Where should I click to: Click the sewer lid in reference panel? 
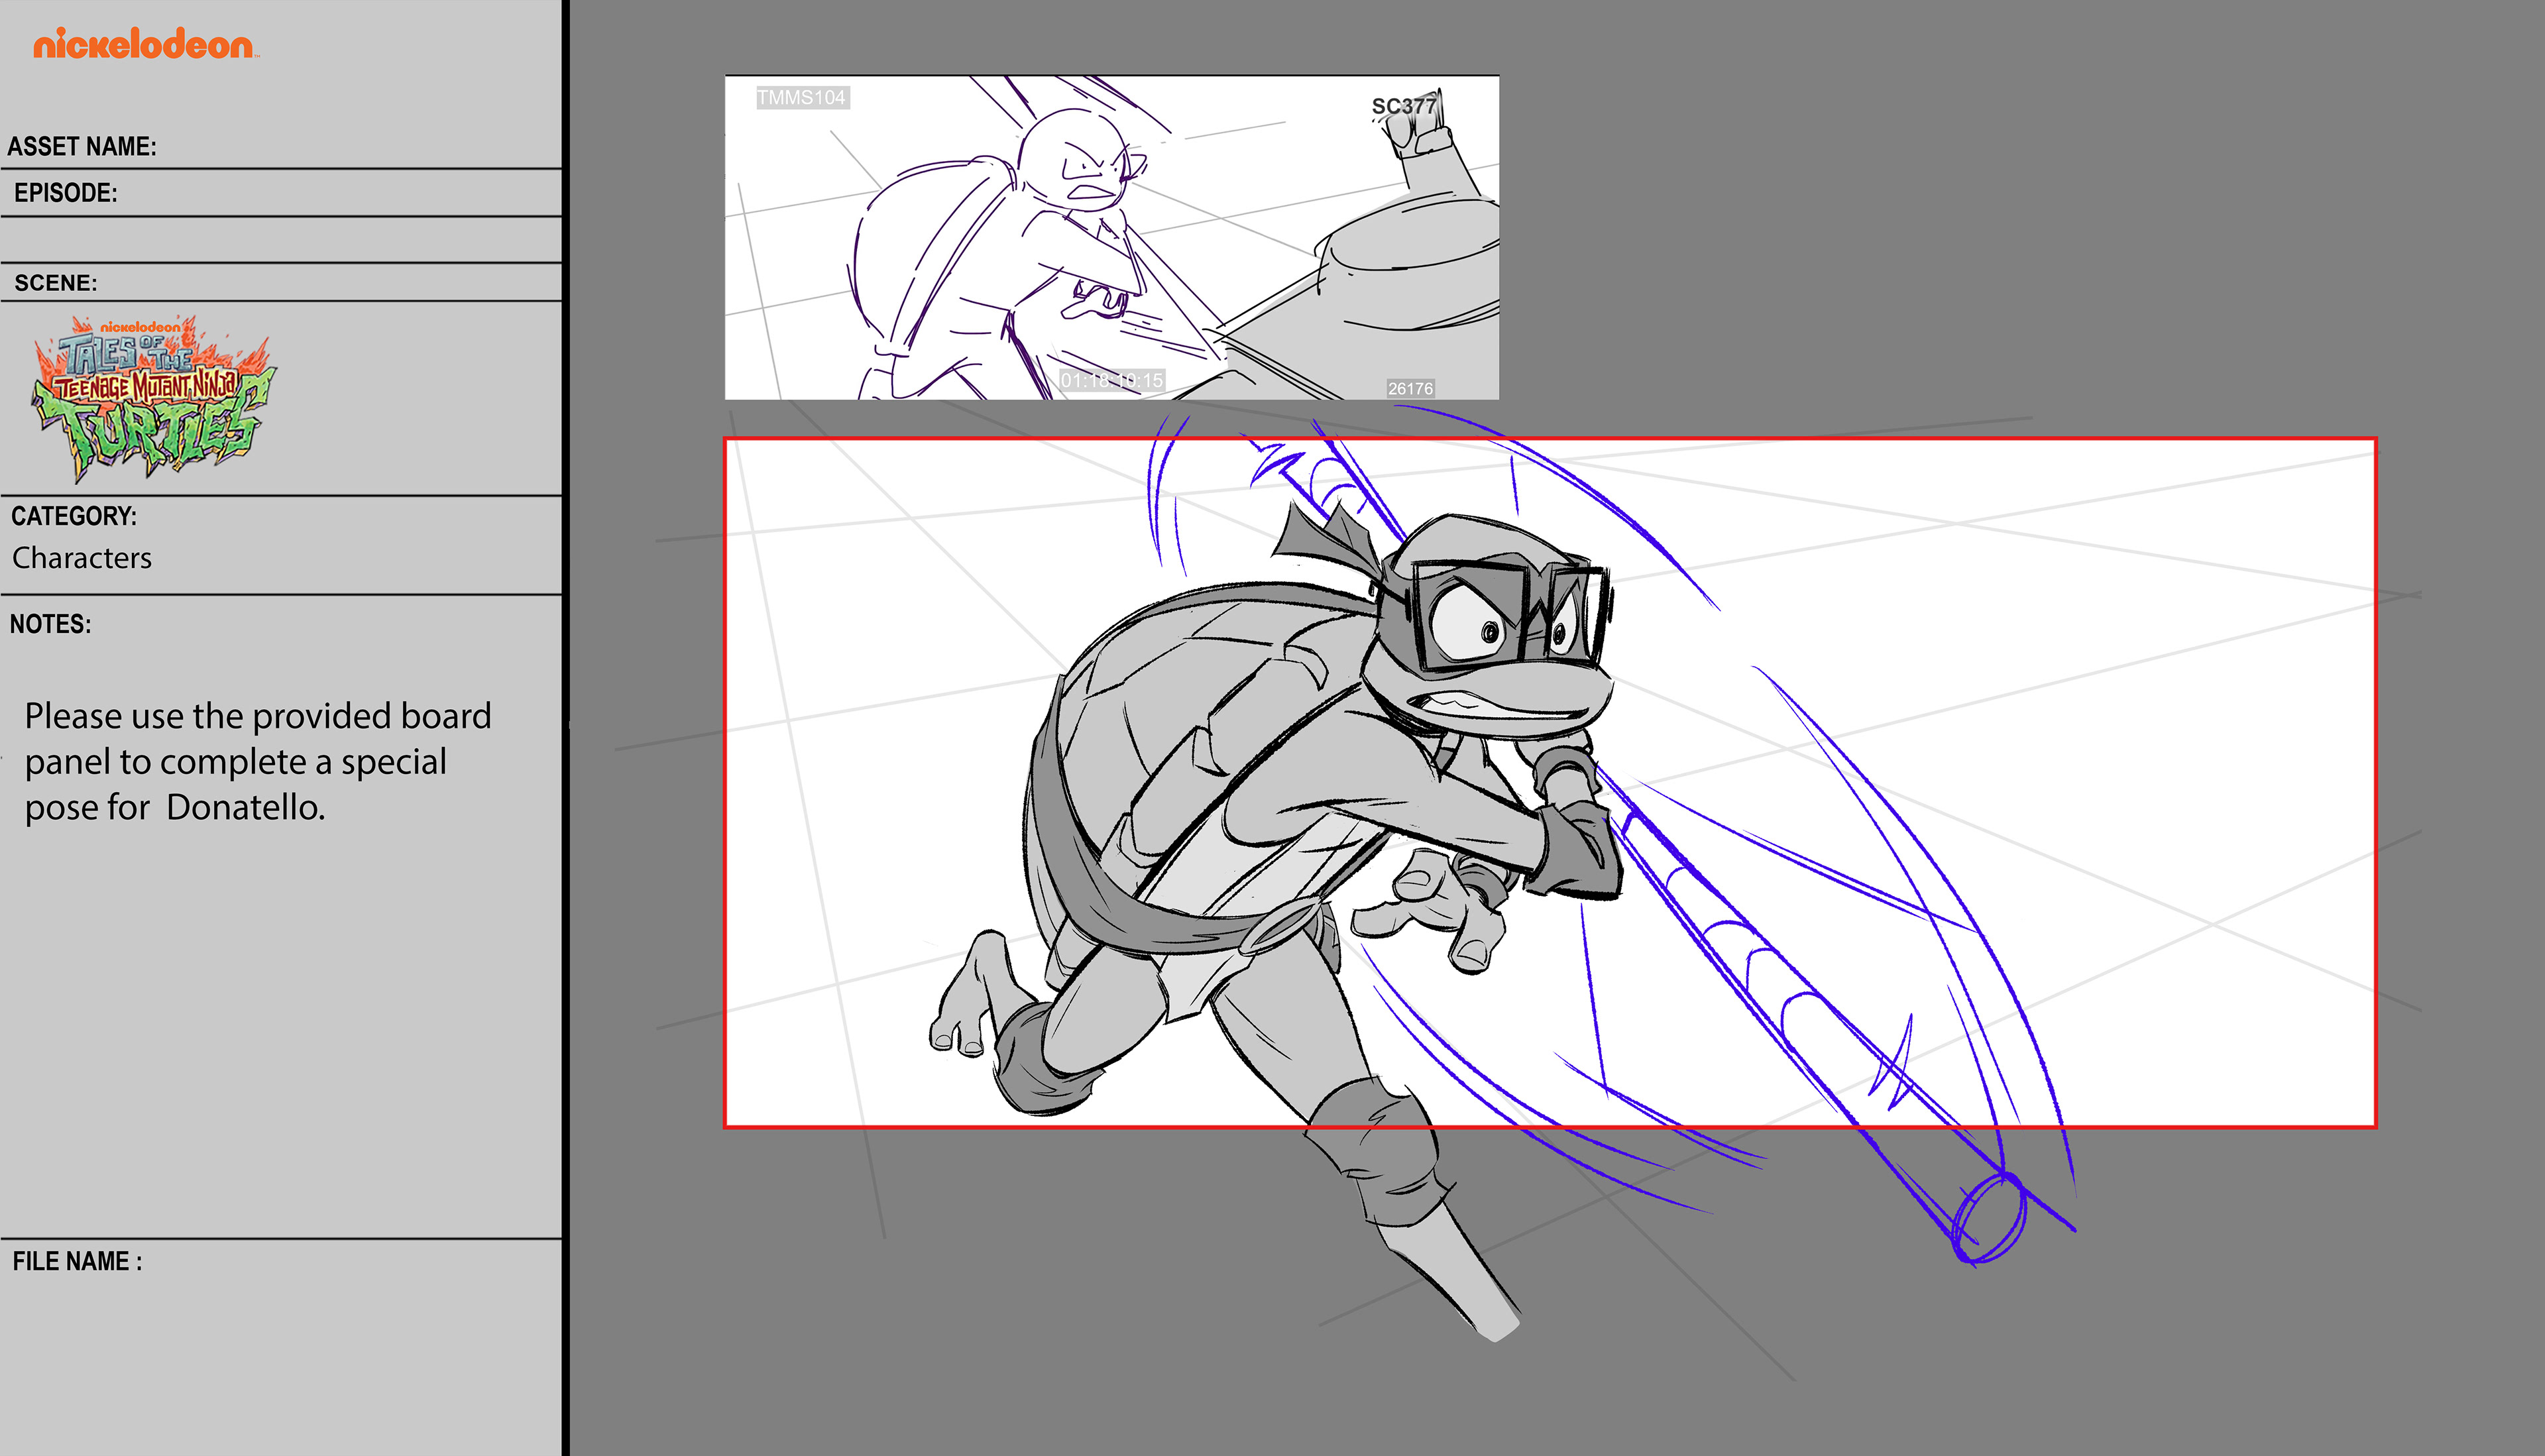pos(1410,270)
